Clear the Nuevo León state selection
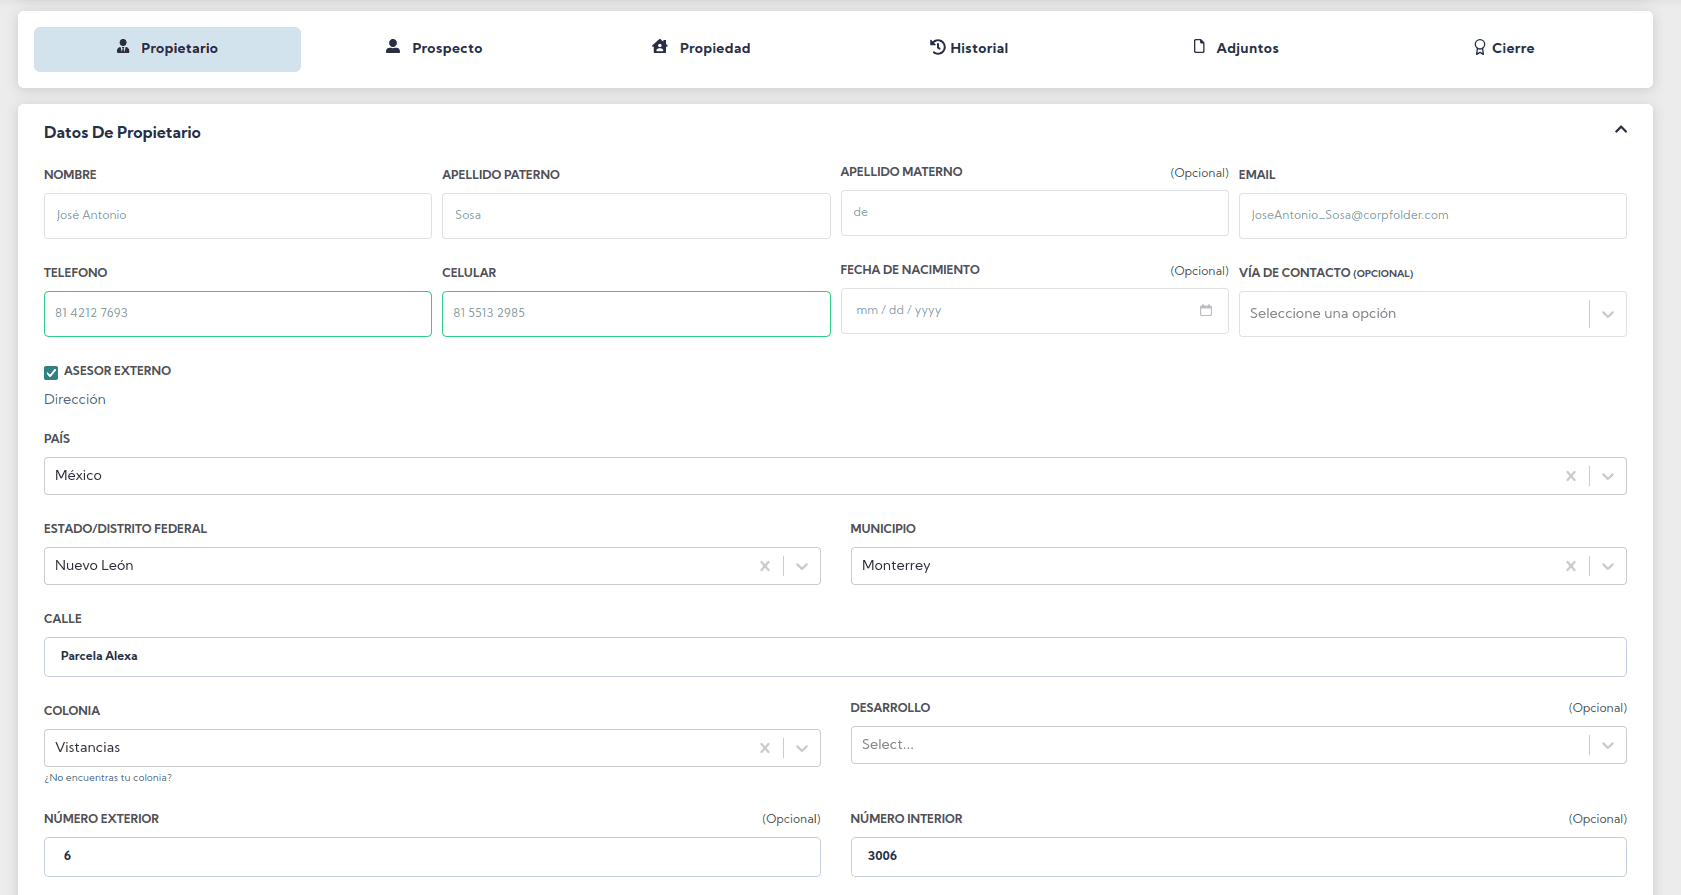The width and height of the screenshot is (1681, 895). coord(764,566)
